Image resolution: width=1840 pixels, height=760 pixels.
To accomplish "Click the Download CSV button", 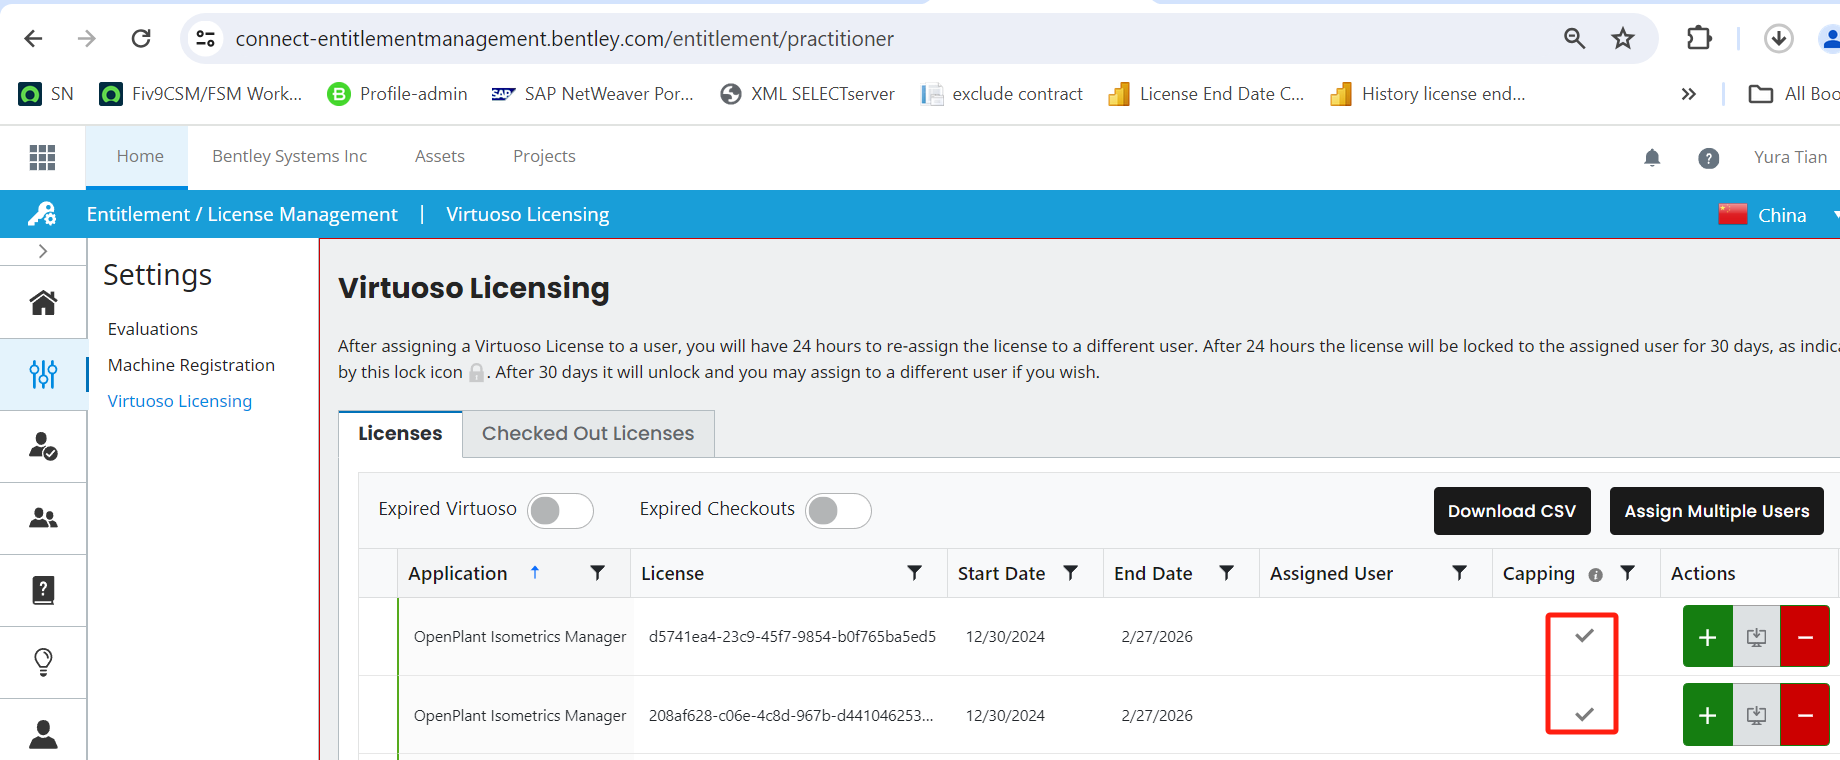I will point(1512,511).
